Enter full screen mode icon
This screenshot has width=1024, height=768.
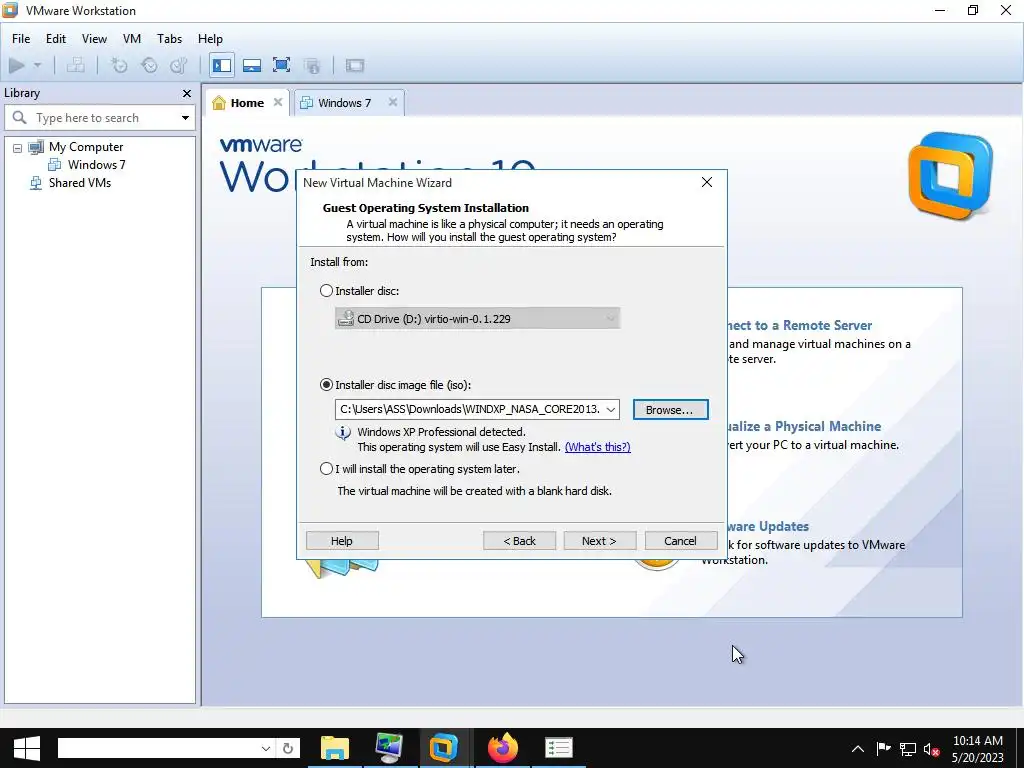click(x=281, y=65)
